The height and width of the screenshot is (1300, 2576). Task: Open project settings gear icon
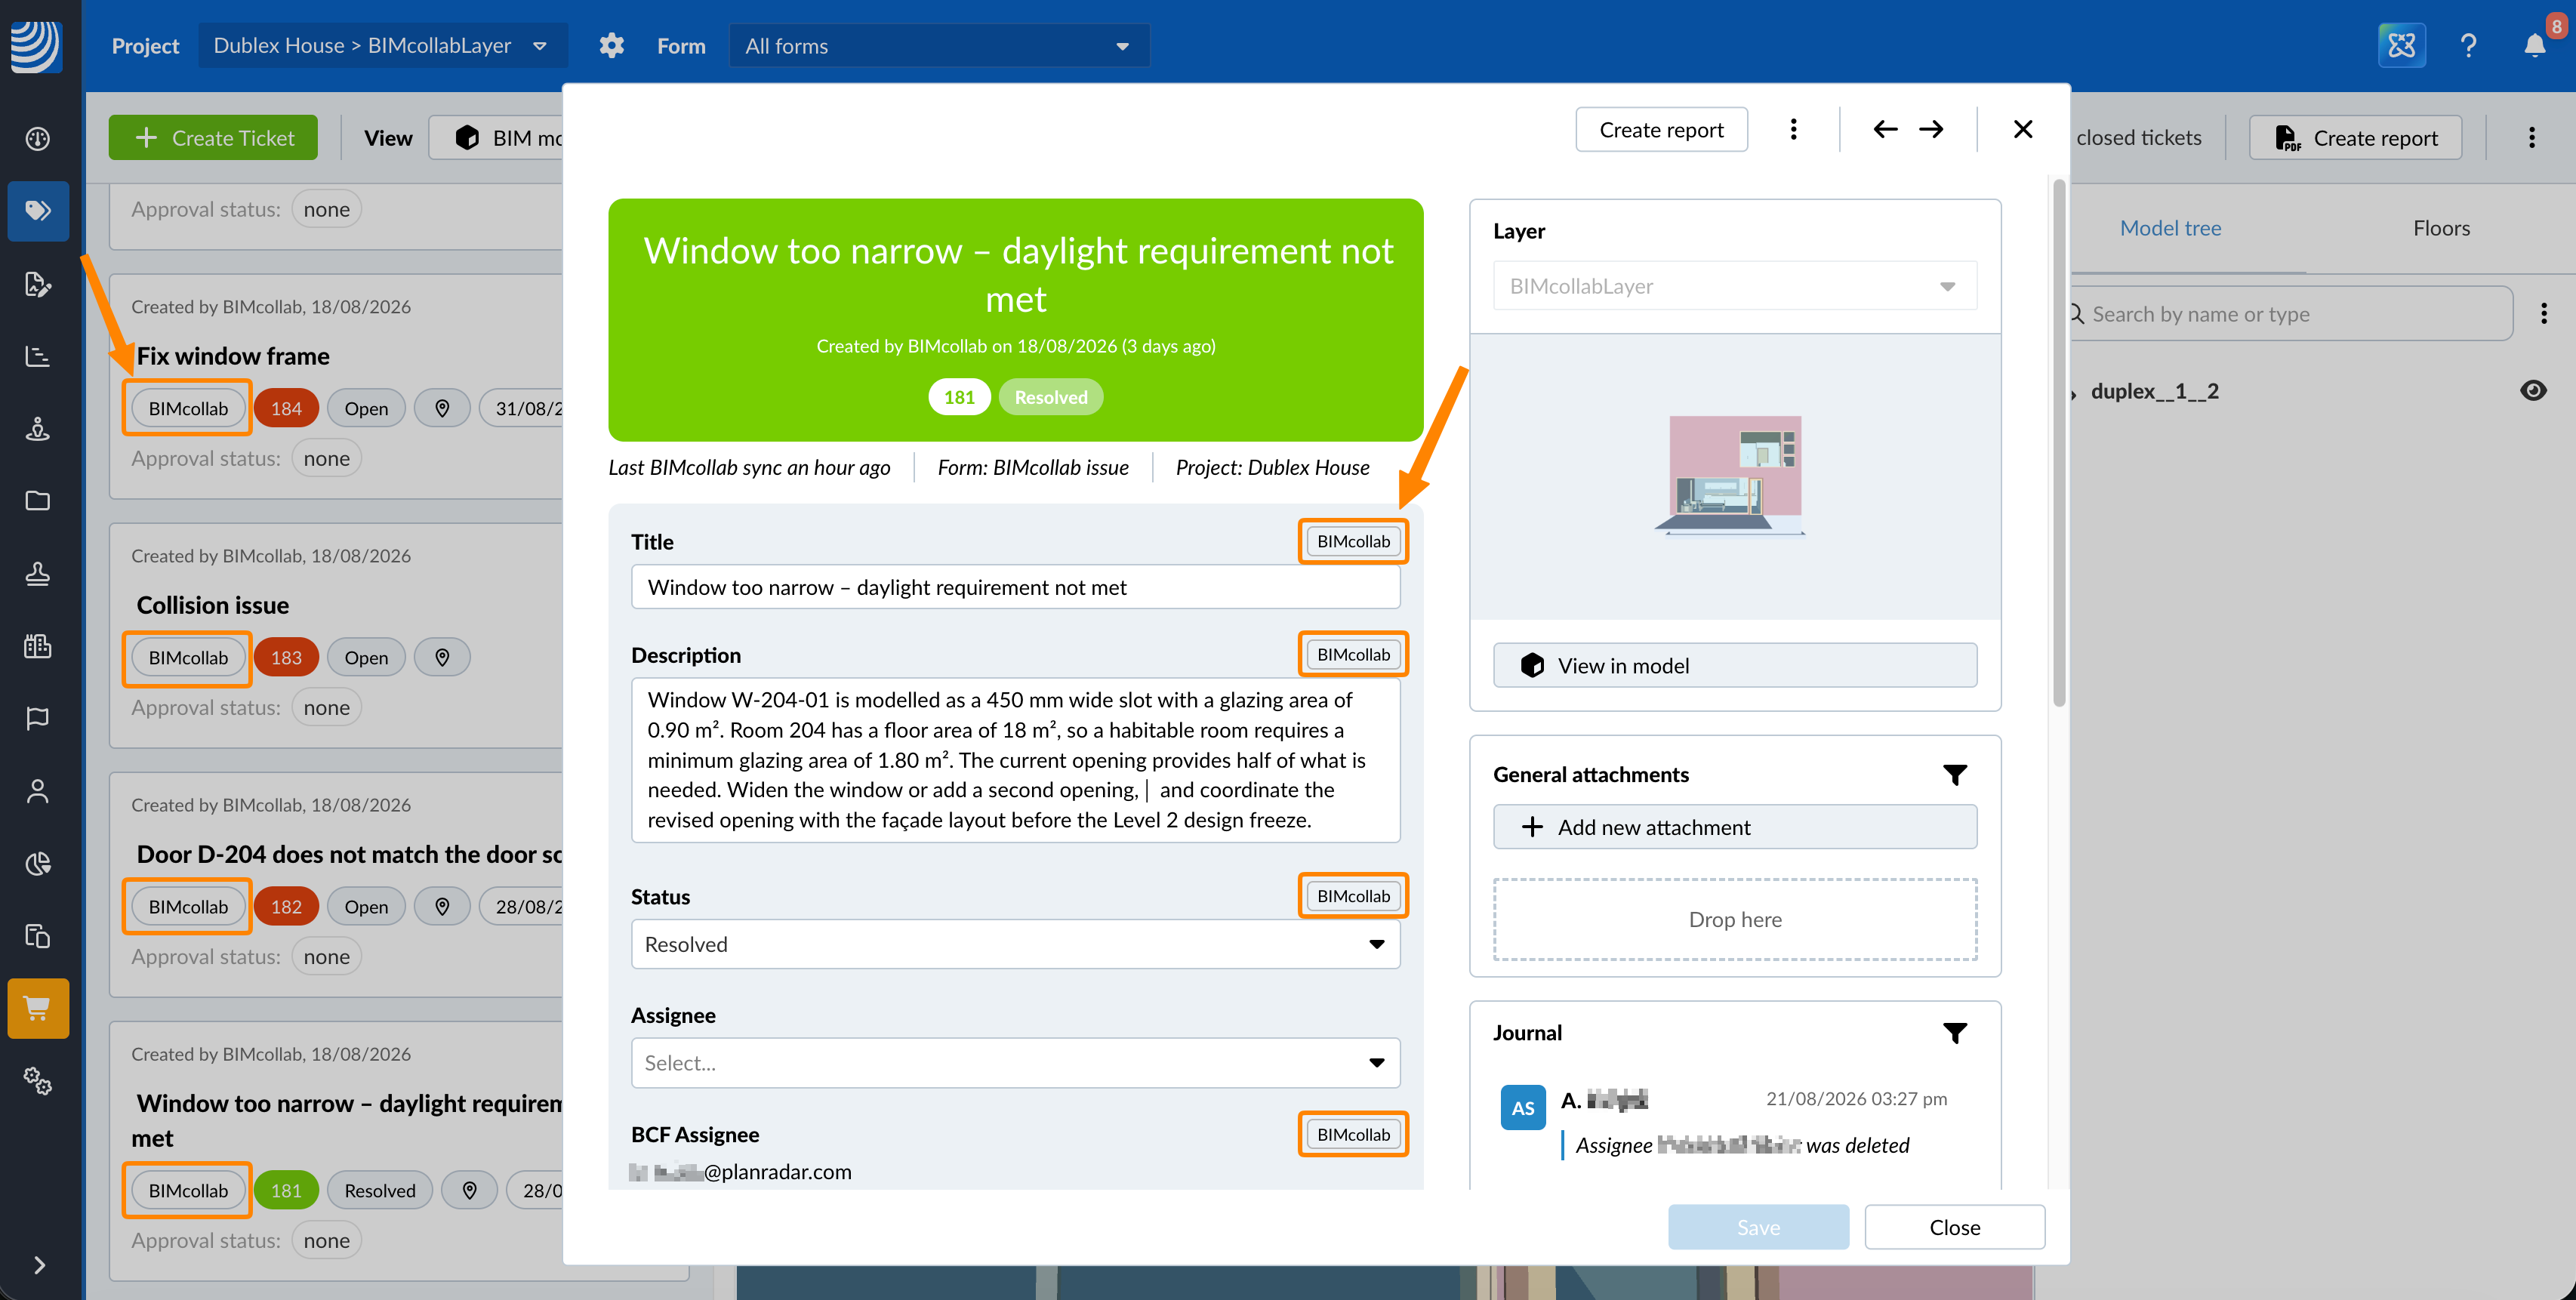point(612,46)
